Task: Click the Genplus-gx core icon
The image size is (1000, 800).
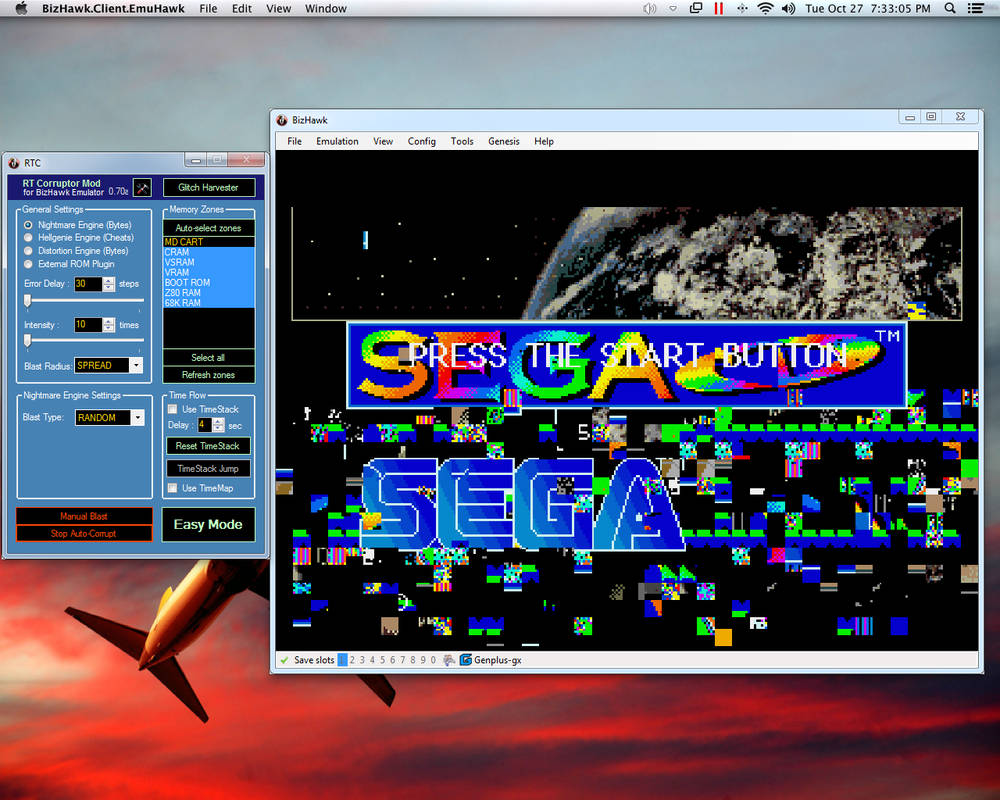Action: [x=466, y=660]
